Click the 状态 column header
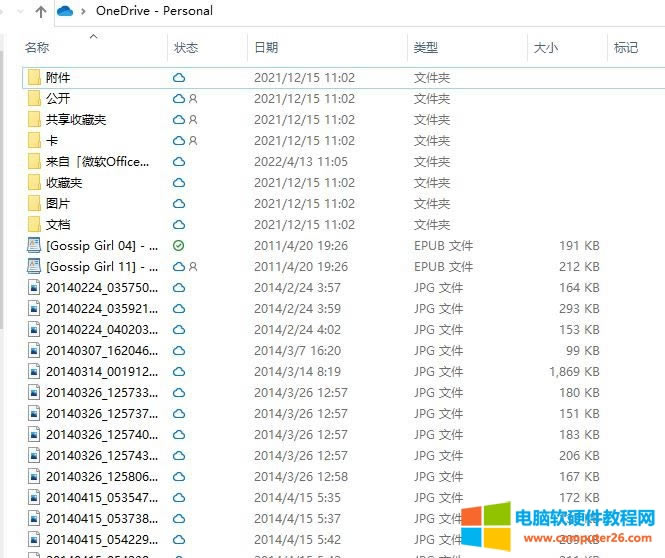 (186, 47)
